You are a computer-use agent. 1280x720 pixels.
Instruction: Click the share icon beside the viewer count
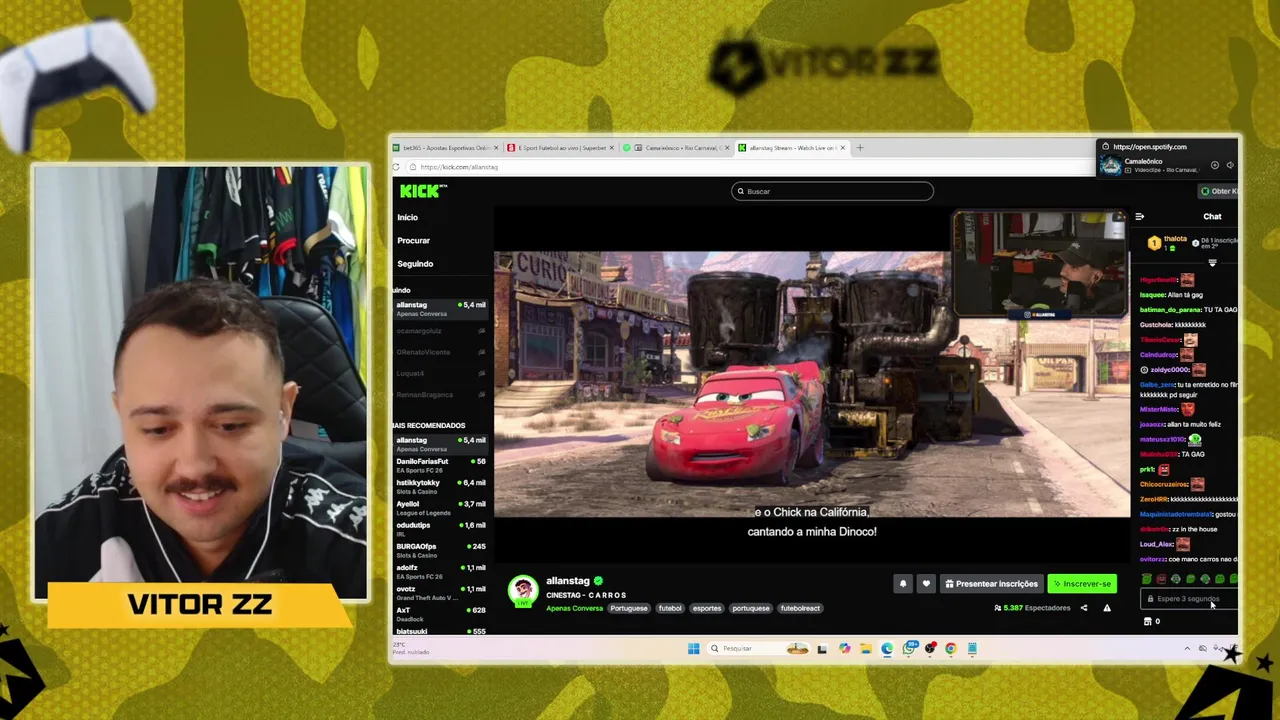tap(1084, 608)
